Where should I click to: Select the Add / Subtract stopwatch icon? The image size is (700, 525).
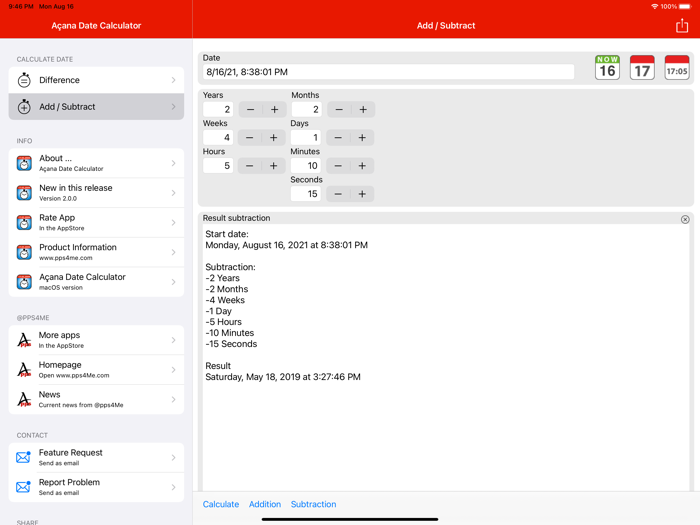point(24,107)
